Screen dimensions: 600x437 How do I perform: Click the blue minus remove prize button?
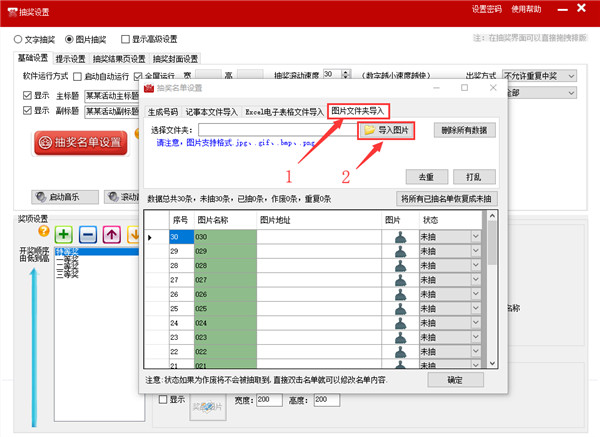[88, 234]
